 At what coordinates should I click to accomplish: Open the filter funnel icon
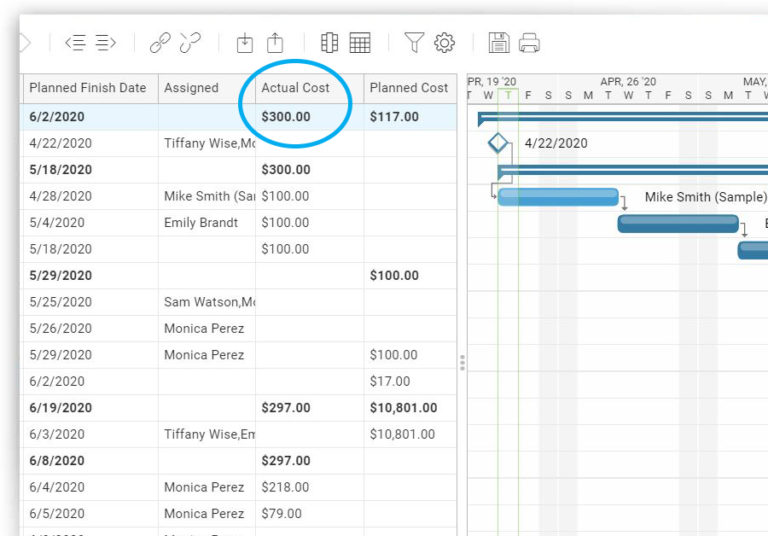pyautogui.click(x=414, y=43)
